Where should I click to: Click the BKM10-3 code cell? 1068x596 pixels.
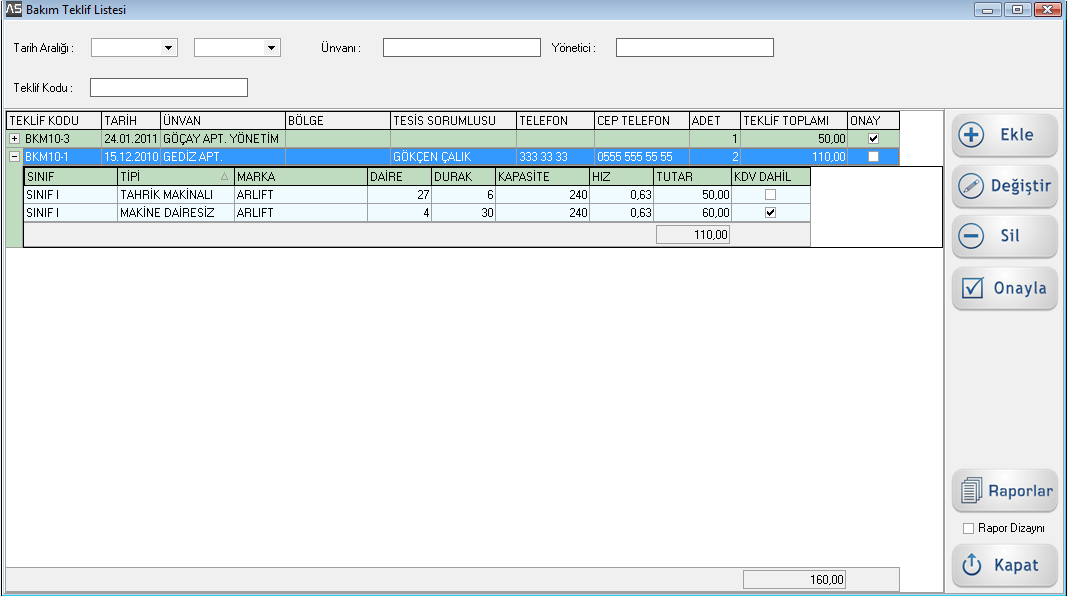click(x=62, y=138)
